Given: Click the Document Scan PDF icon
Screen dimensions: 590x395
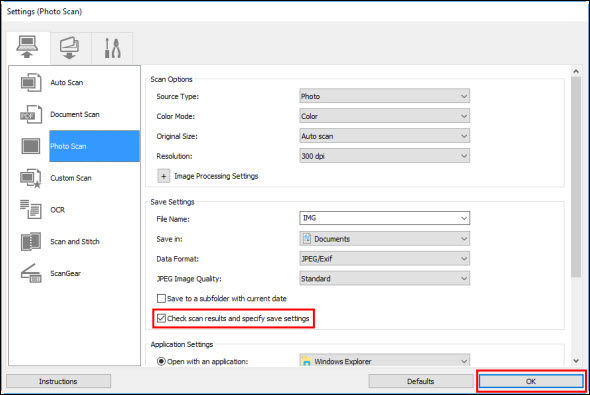Looking at the screenshot, I should pos(31,114).
